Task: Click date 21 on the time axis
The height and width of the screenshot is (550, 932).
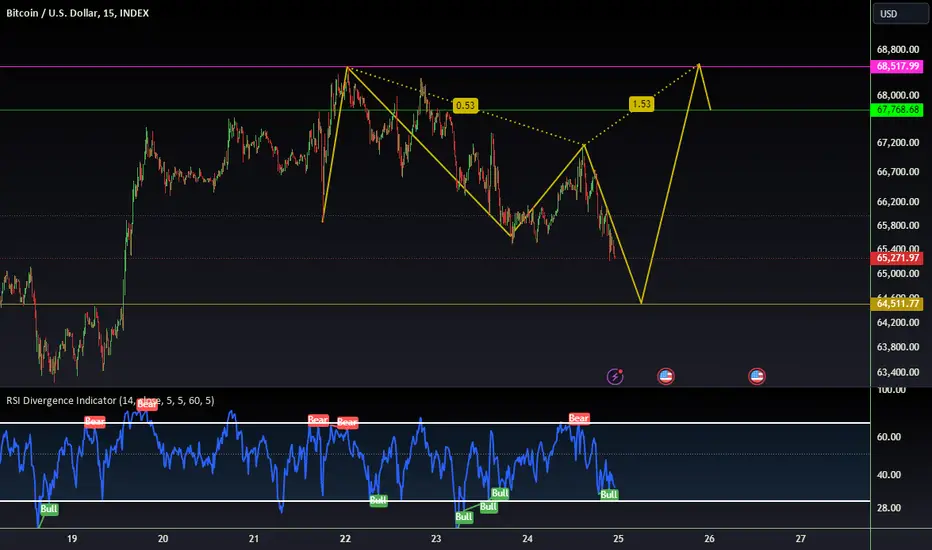Action: pyautogui.click(x=254, y=539)
